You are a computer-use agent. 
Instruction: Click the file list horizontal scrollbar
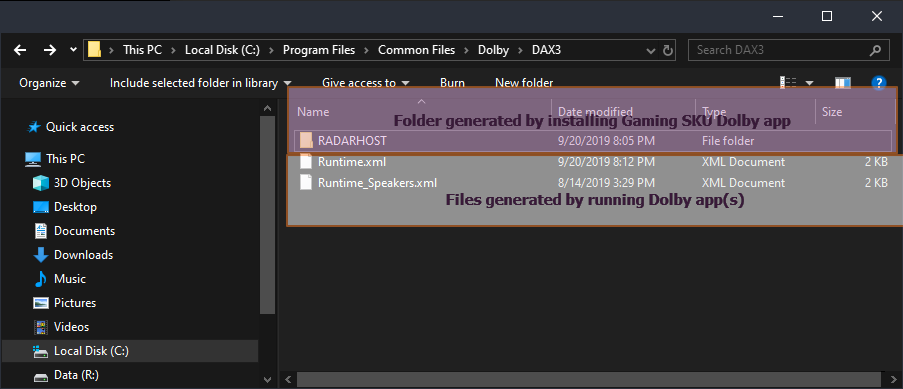click(x=589, y=380)
